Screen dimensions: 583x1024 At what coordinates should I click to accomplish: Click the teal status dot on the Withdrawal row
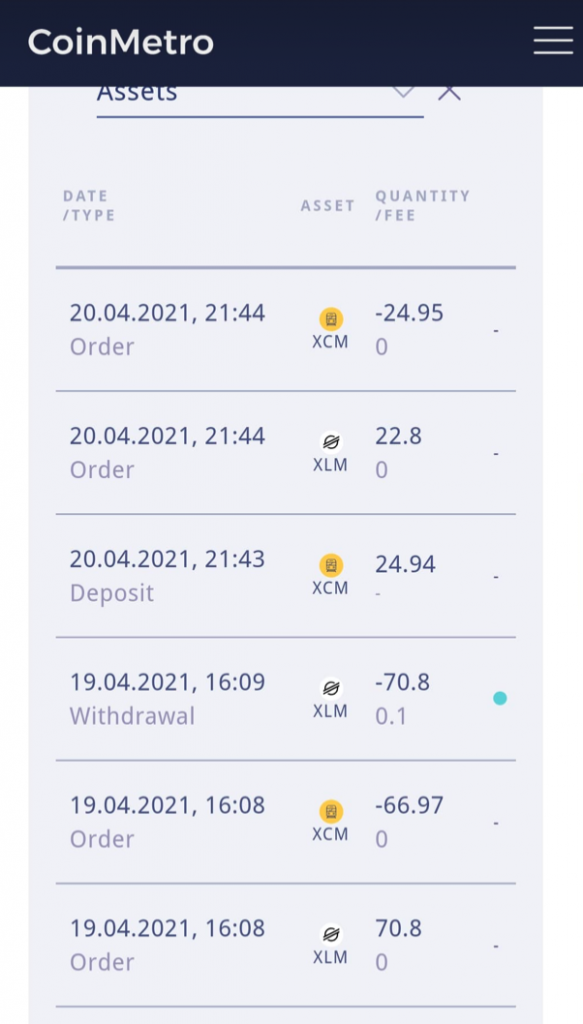point(499,697)
